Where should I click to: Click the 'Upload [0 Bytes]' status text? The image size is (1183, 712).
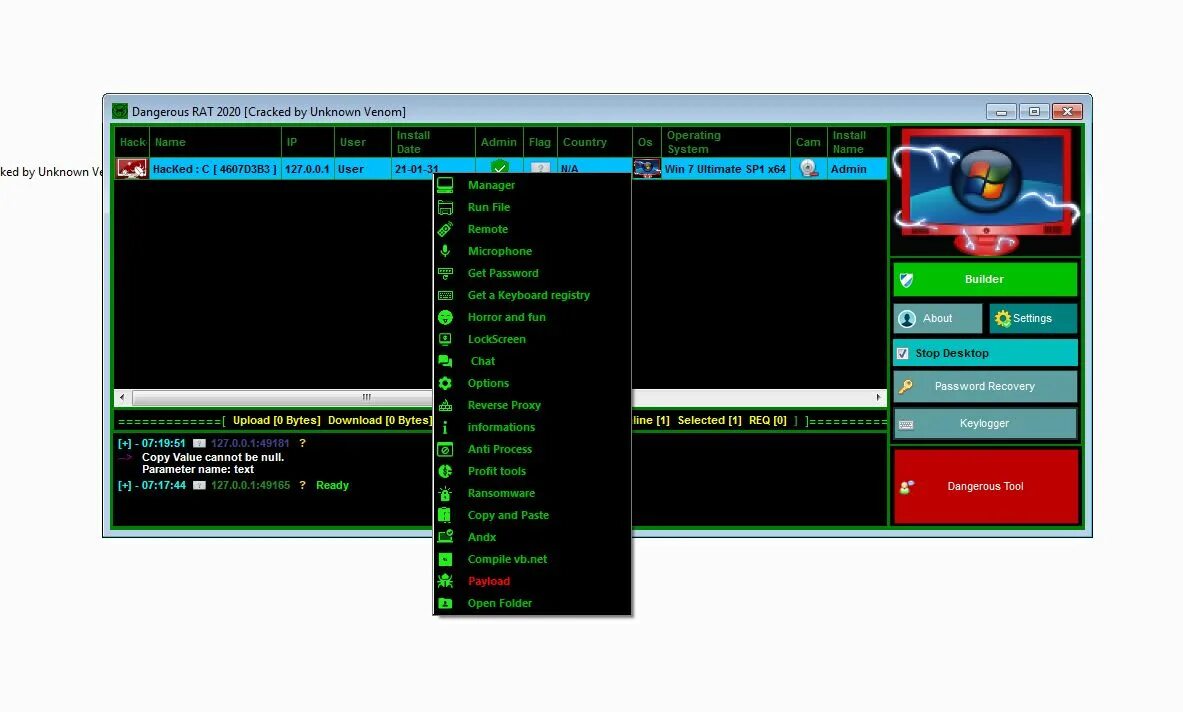277,420
